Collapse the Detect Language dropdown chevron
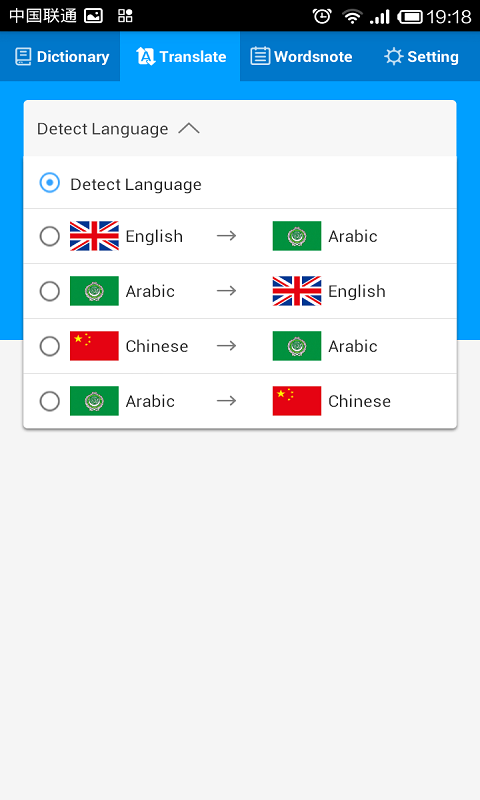This screenshot has width=480, height=800. point(189,128)
